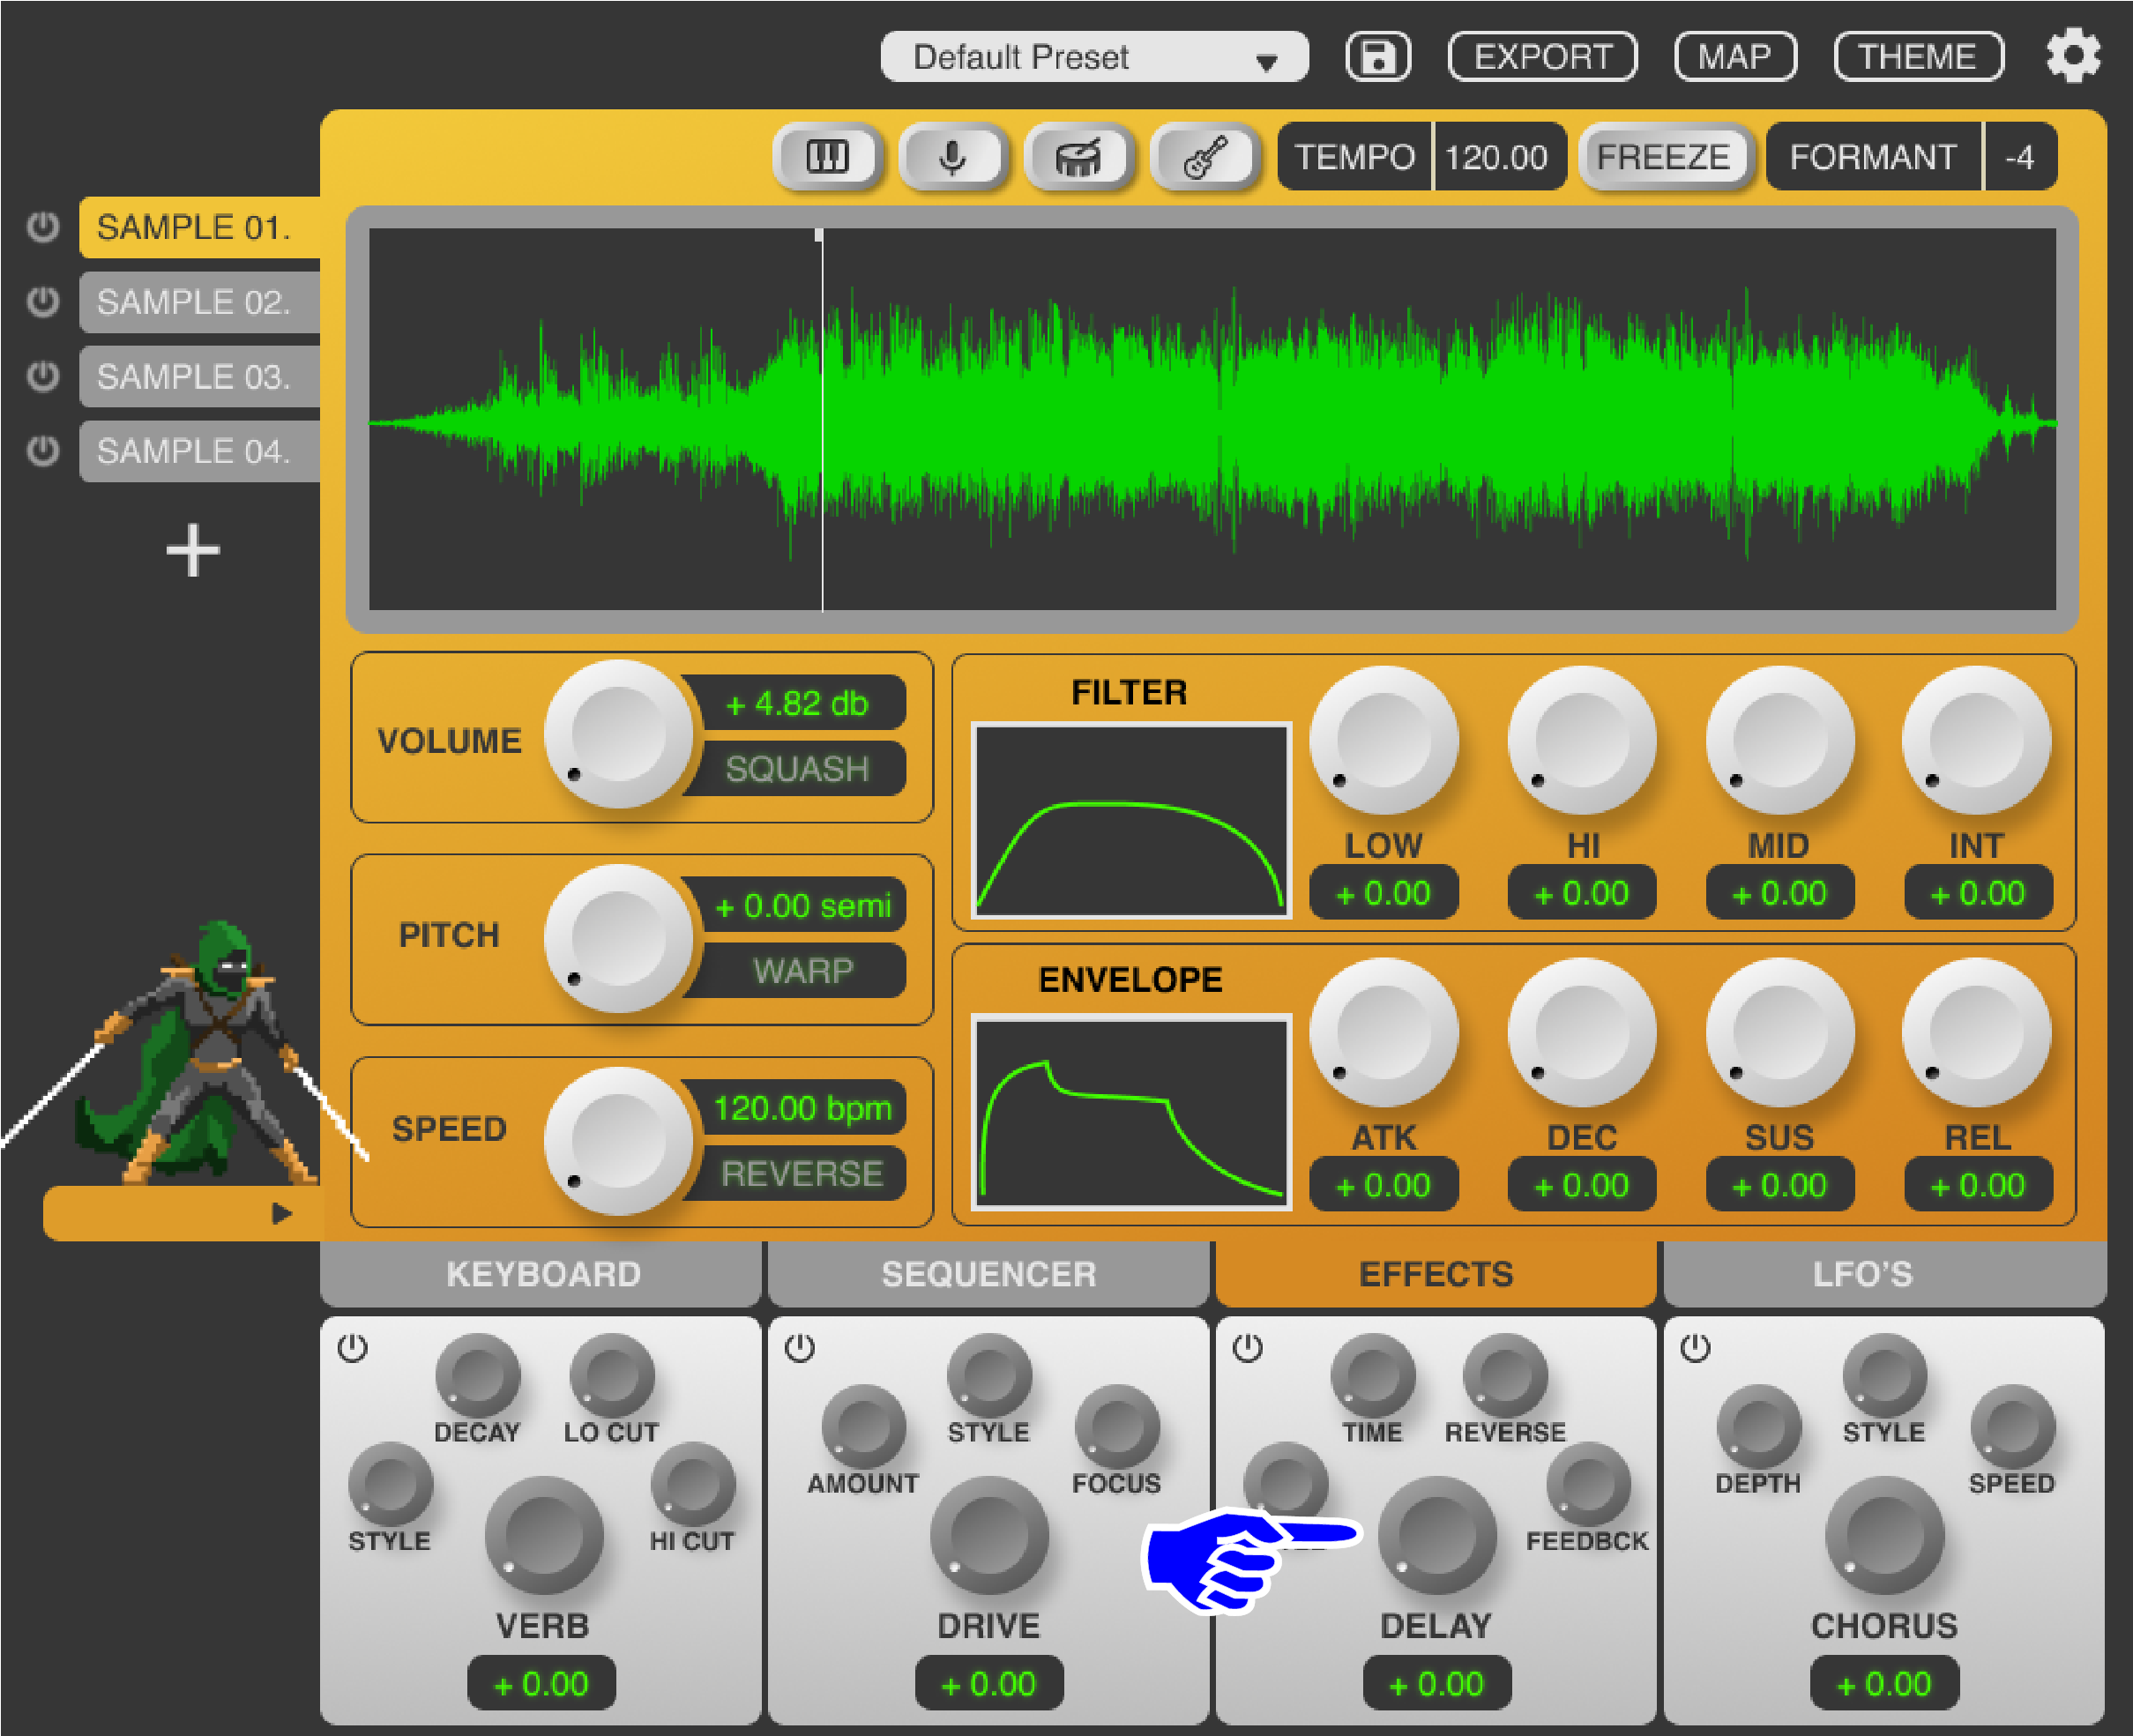
Task: Click the large DELAY main knob
Action: click(x=1437, y=1535)
